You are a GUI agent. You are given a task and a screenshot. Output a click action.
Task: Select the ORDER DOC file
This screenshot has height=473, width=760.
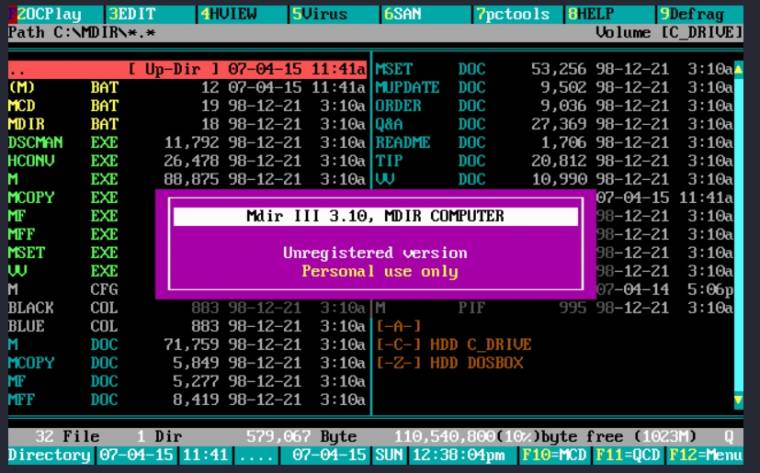click(554, 106)
